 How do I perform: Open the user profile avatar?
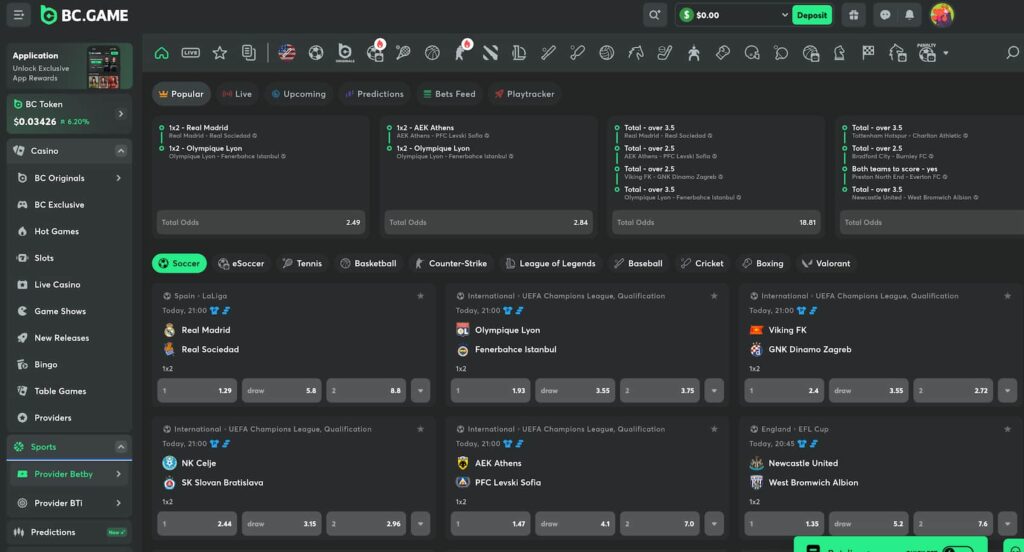click(942, 15)
